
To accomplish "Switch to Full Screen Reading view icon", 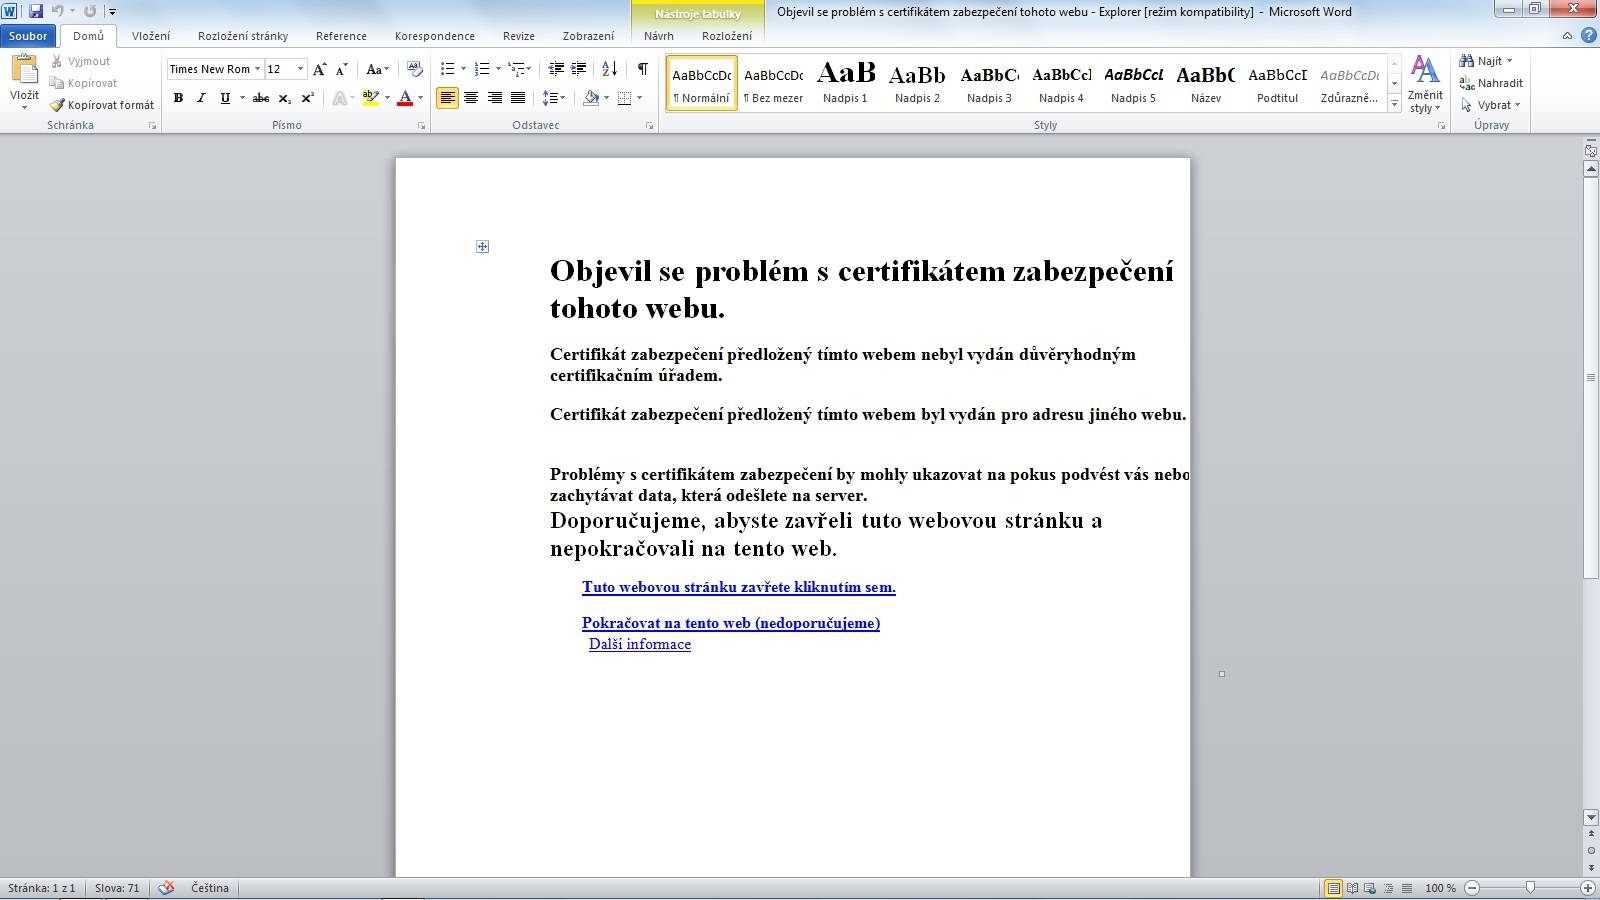I will pos(1352,888).
